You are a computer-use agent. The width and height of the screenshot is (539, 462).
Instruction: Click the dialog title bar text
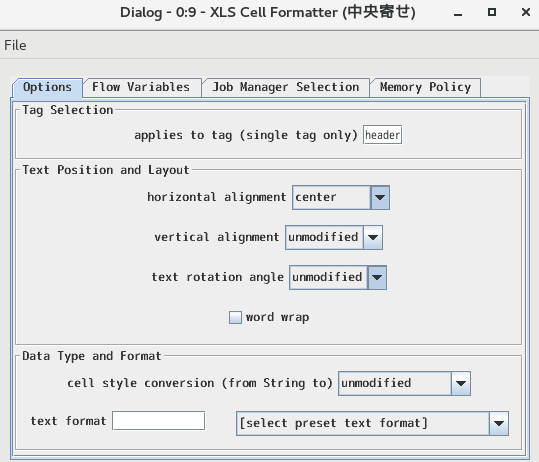pyautogui.click(x=268, y=12)
